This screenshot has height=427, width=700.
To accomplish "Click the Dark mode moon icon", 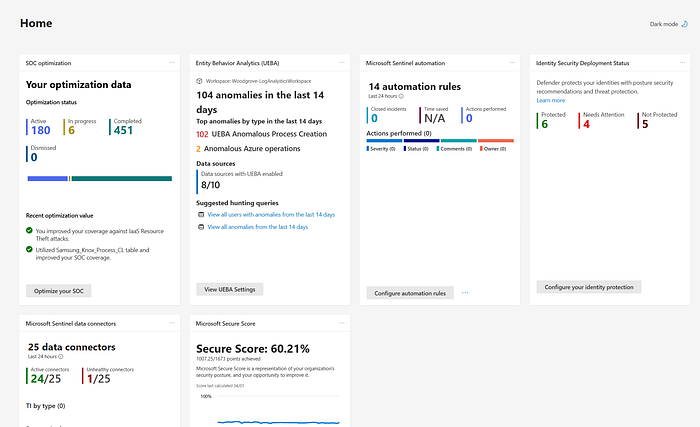I will click(x=684, y=24).
